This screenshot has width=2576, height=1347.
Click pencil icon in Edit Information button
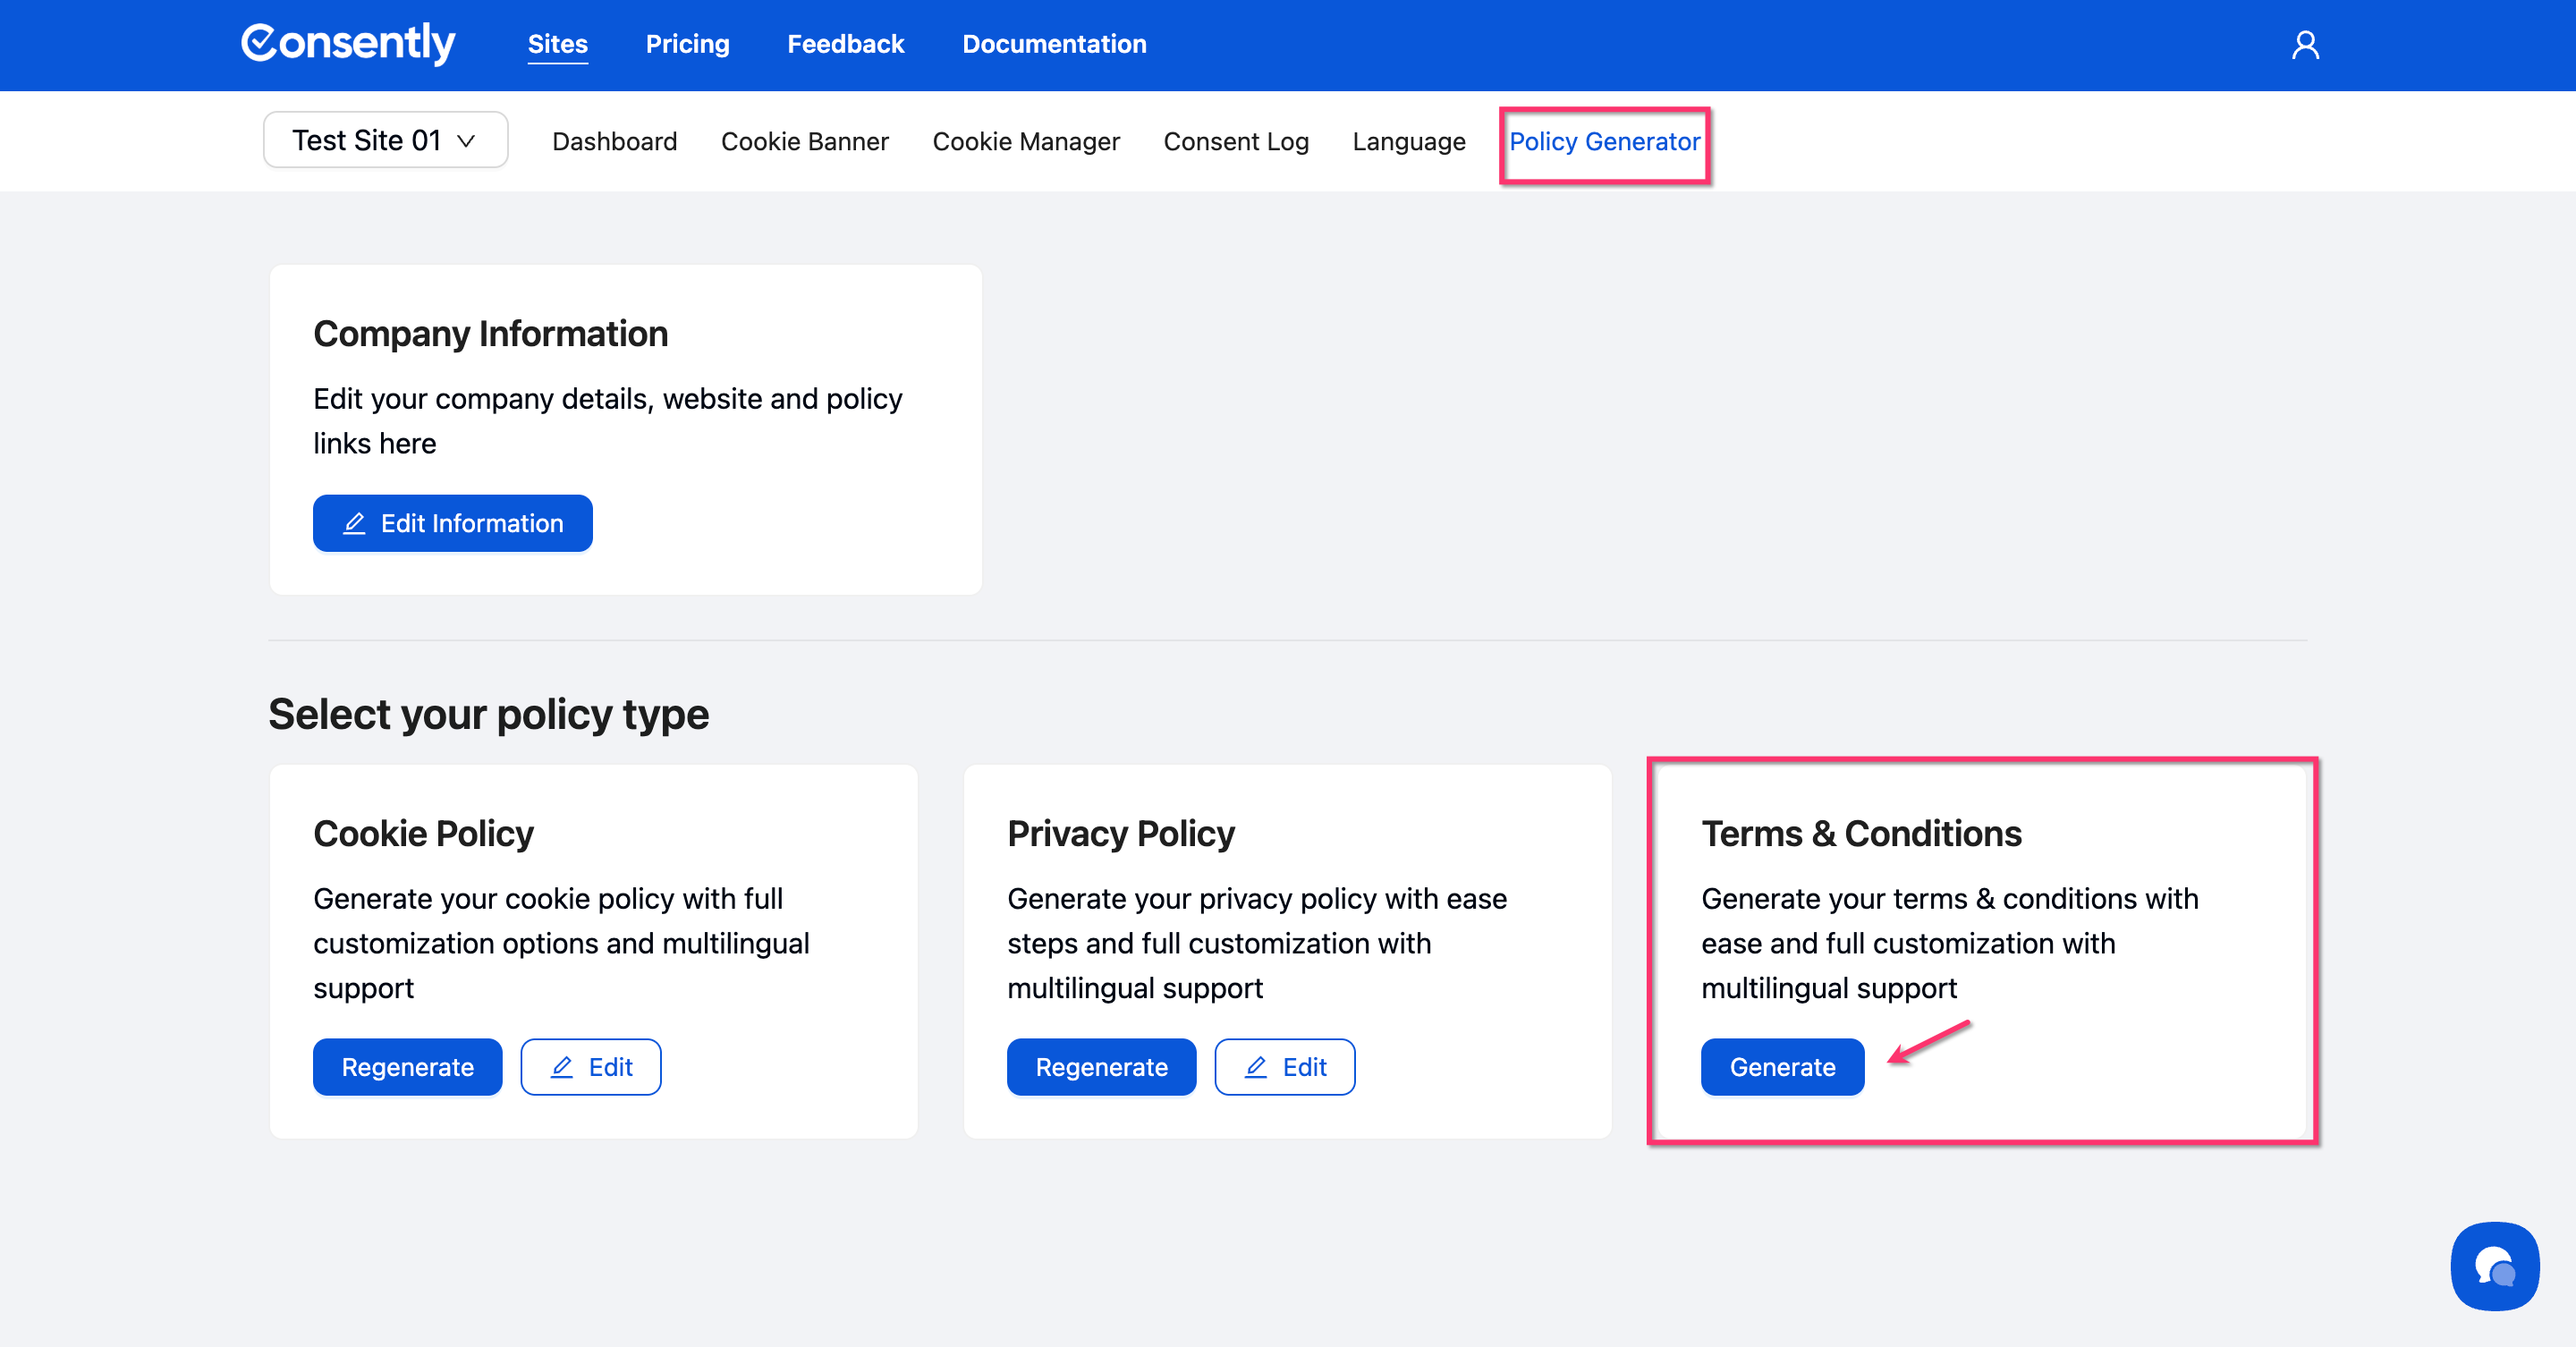(x=354, y=523)
